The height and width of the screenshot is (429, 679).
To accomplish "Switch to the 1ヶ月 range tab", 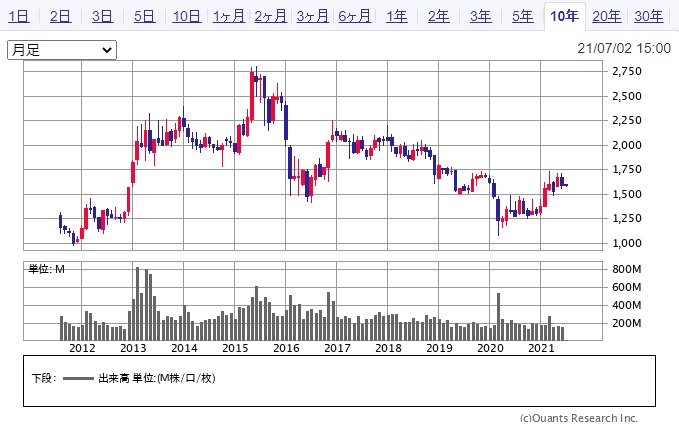I will click(229, 16).
